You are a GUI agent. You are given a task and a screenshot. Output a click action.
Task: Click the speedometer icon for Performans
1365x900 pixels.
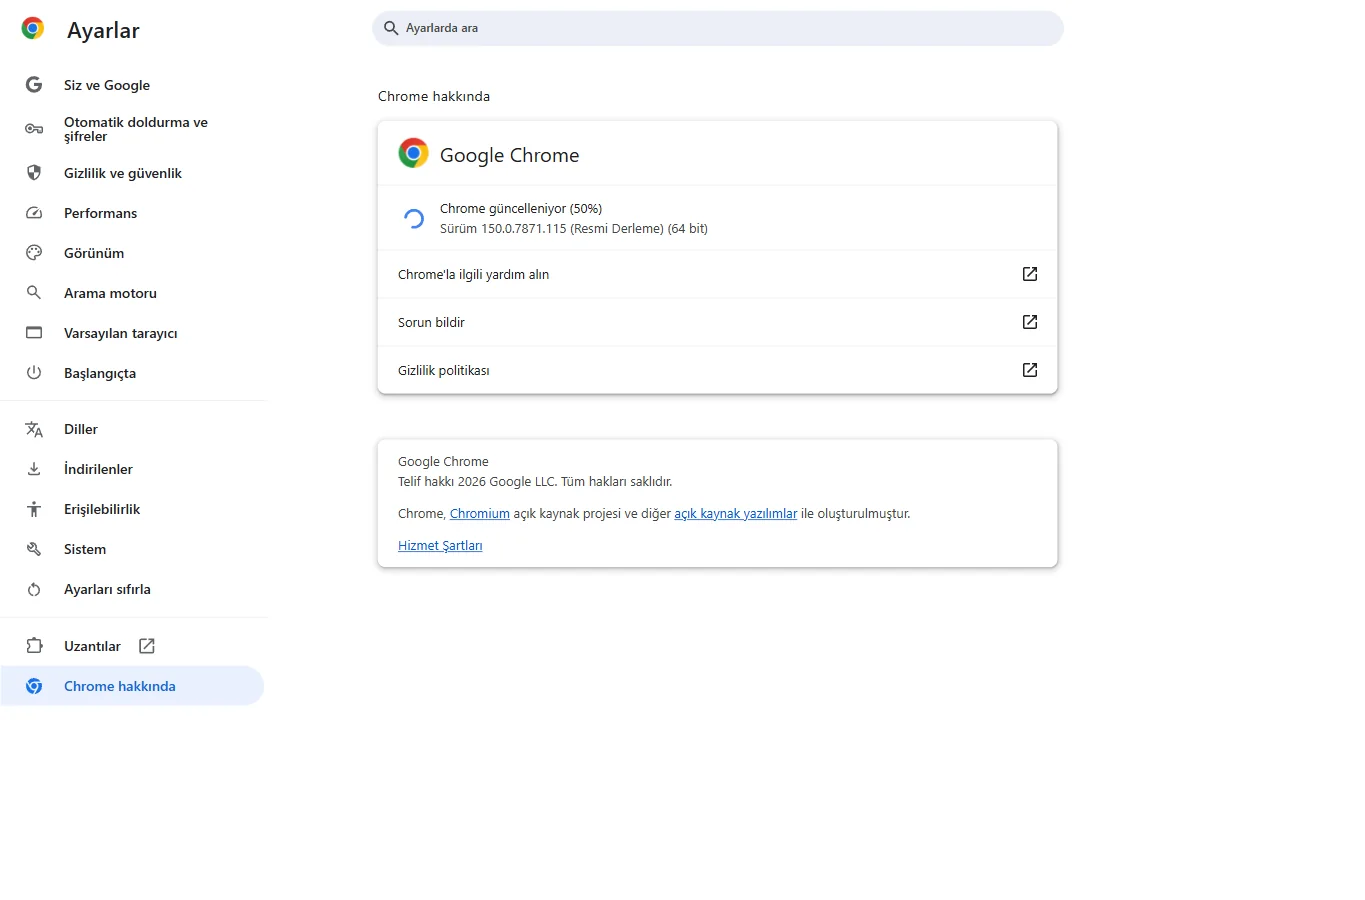(34, 213)
